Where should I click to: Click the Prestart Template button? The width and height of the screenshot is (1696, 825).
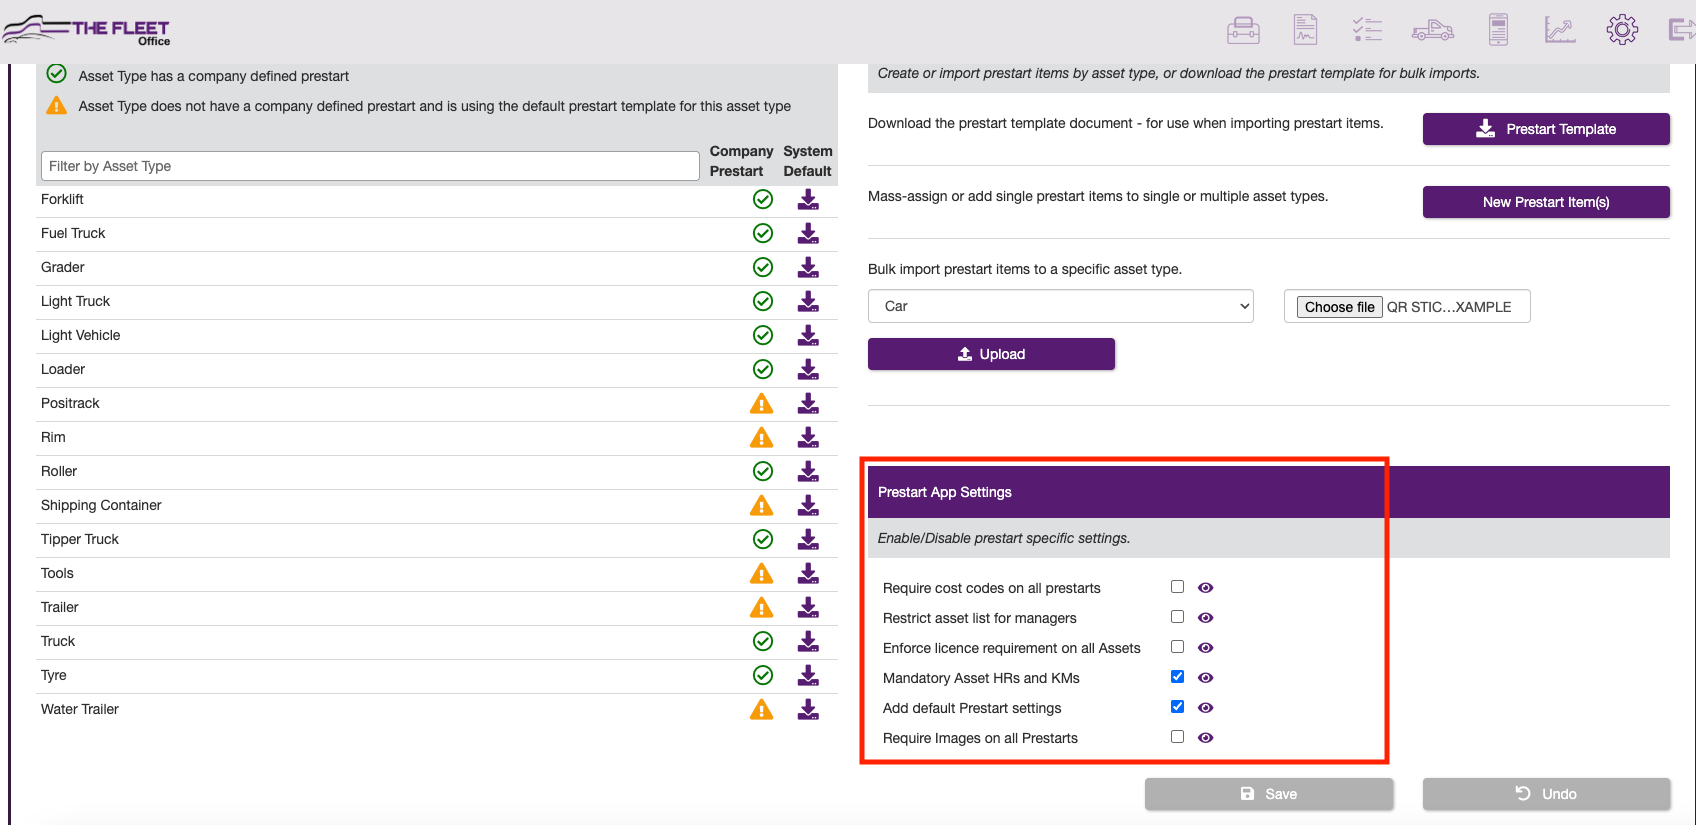coord(1546,129)
